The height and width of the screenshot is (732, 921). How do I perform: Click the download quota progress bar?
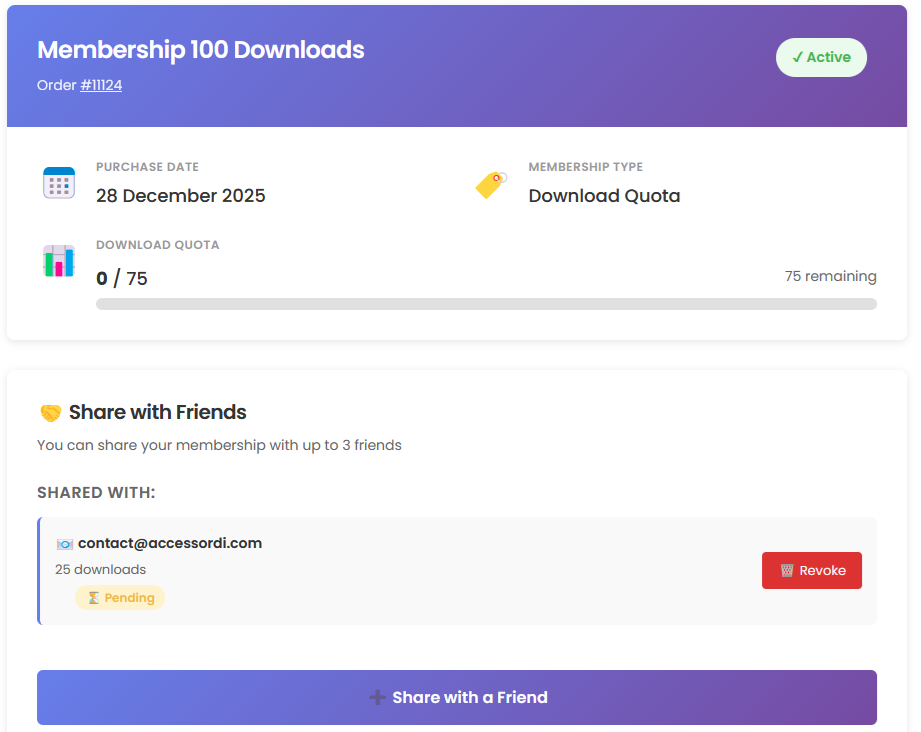(486, 304)
